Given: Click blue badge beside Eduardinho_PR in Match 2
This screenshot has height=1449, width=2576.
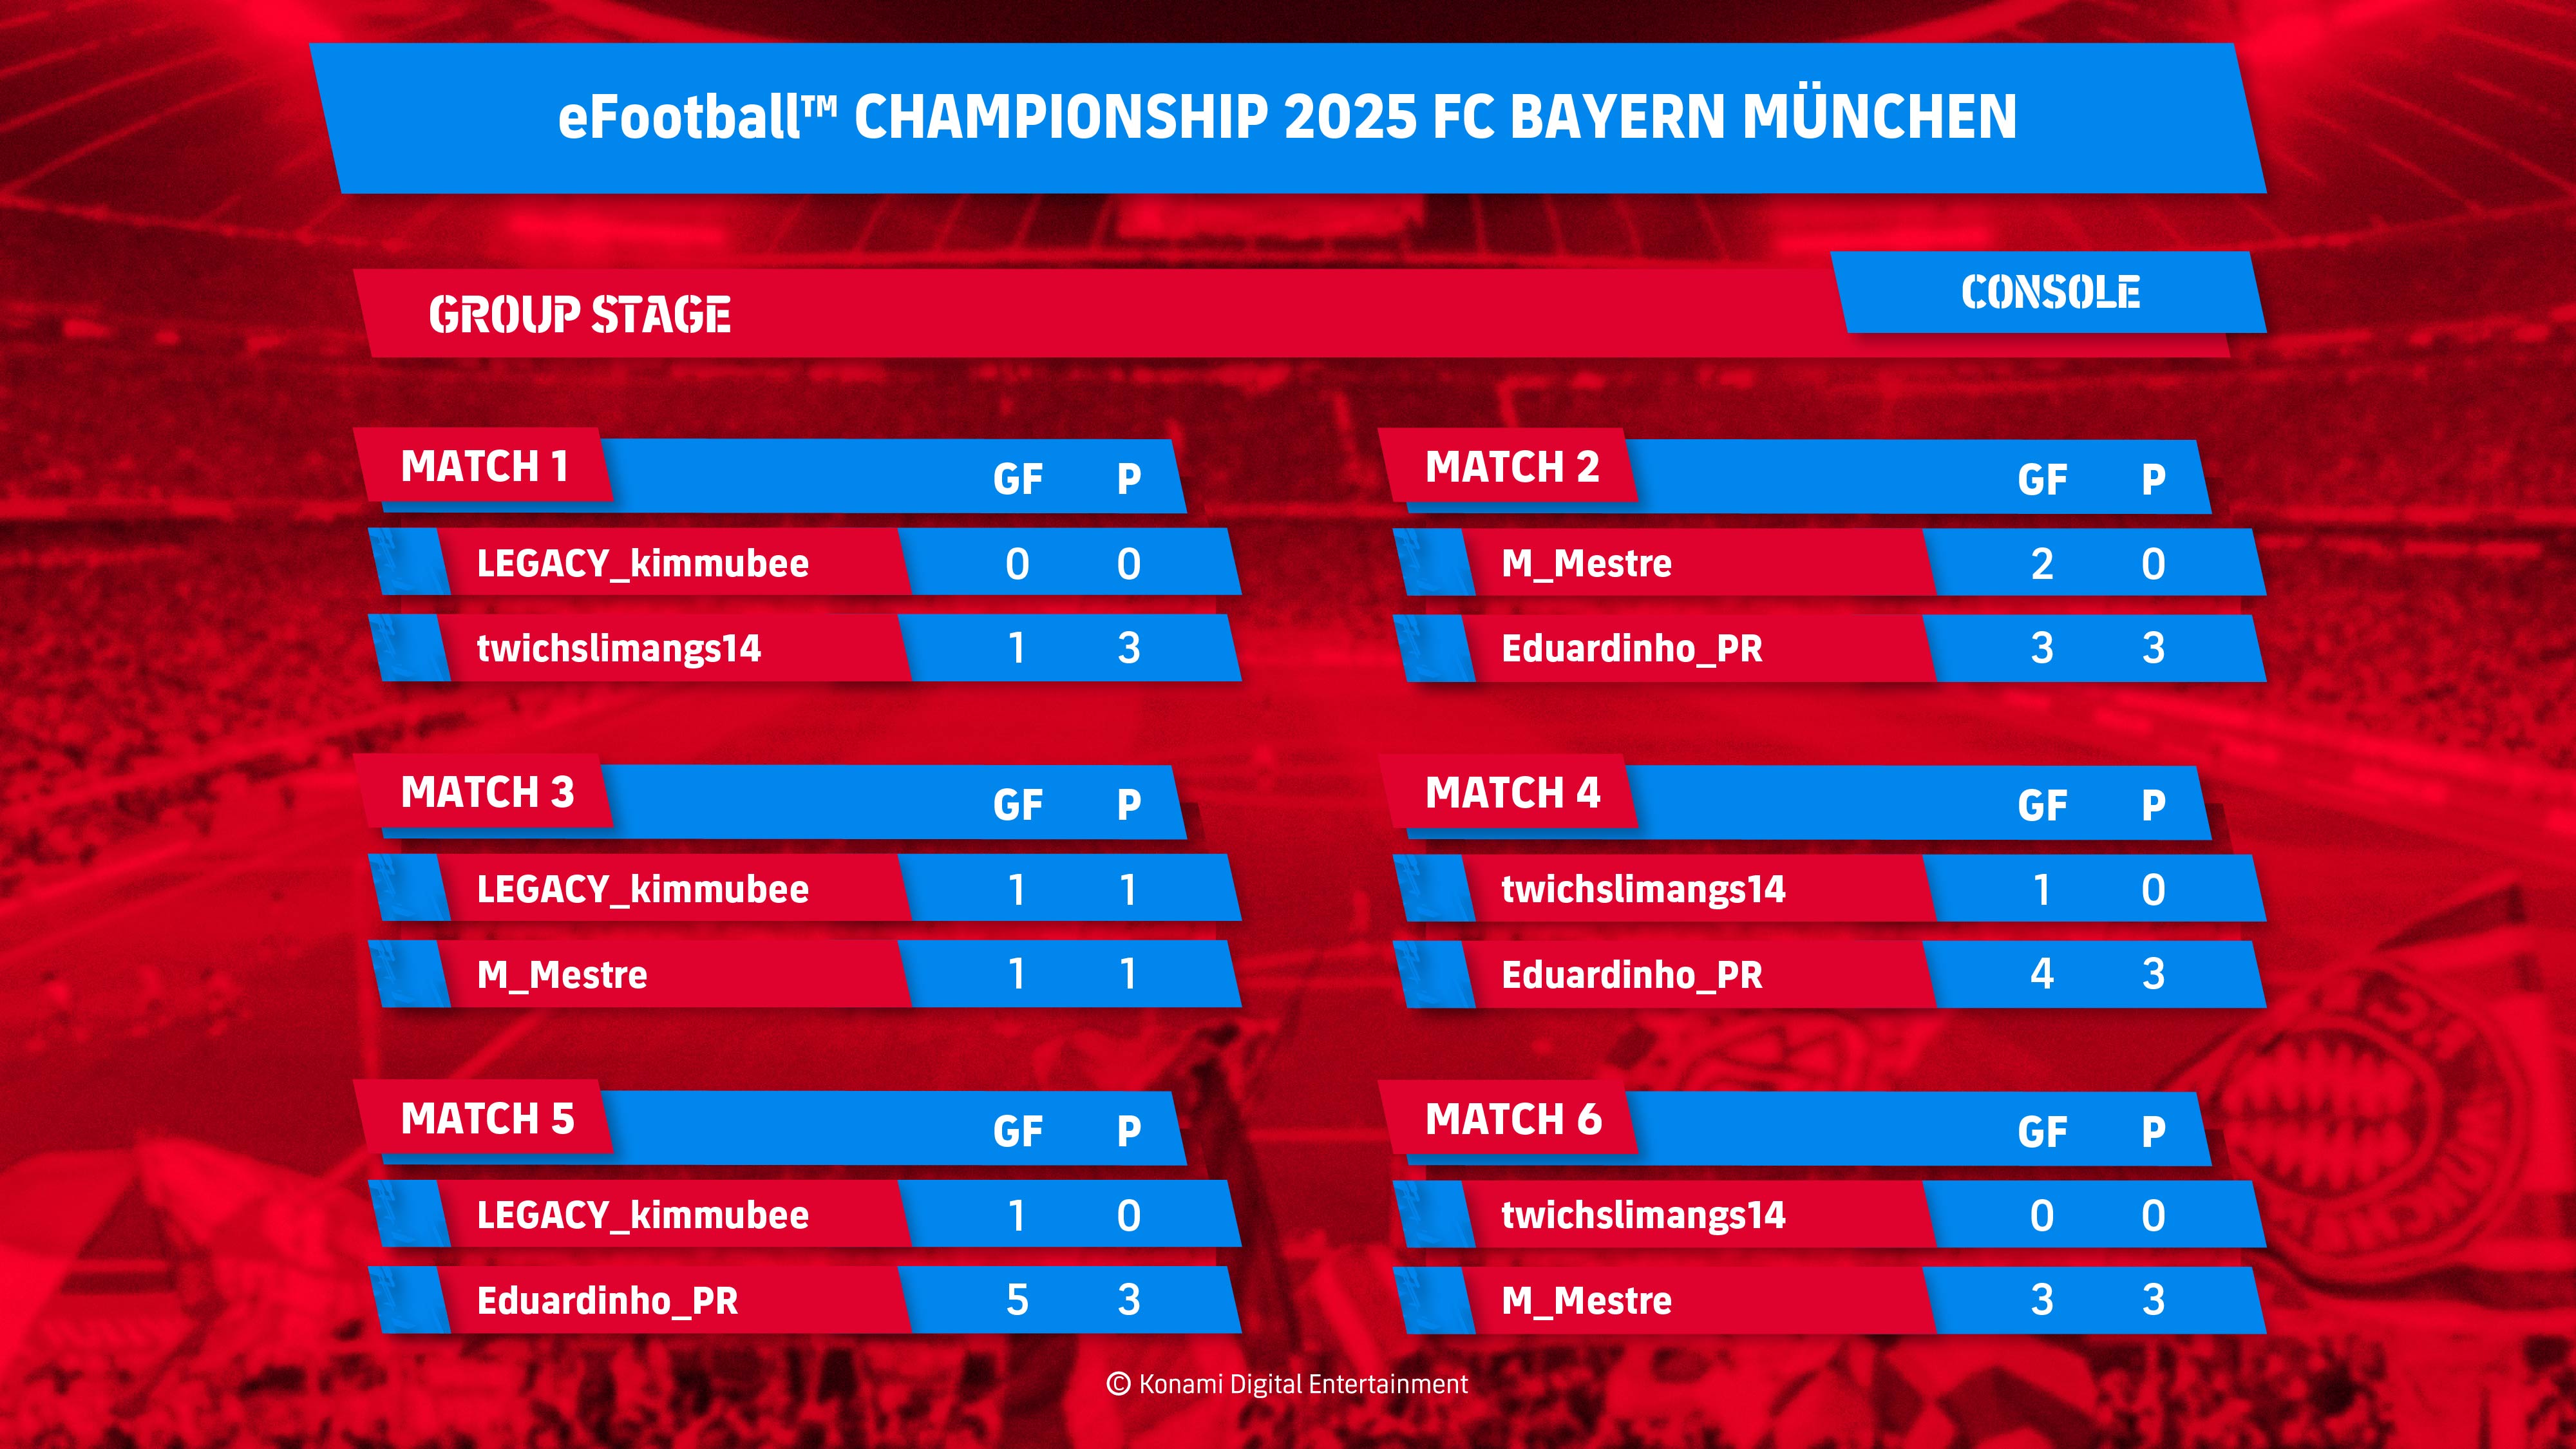Looking at the screenshot, I should coord(1435,648).
